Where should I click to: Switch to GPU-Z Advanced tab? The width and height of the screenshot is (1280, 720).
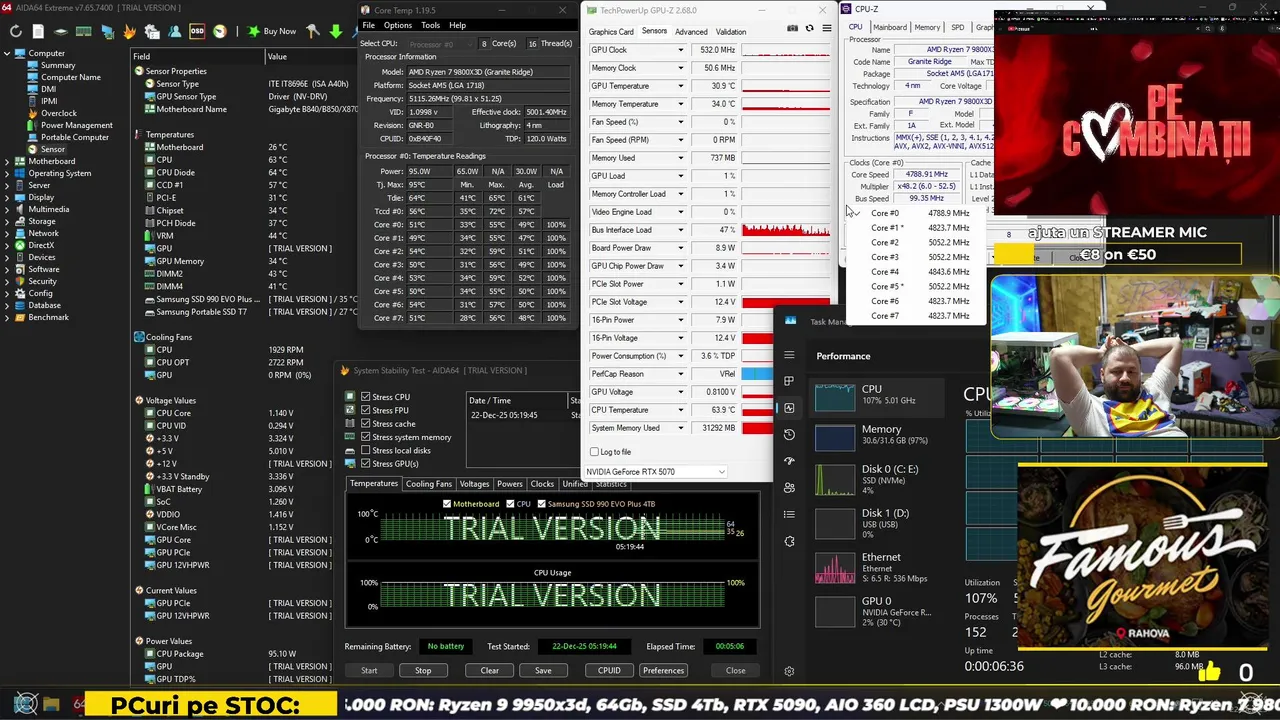tap(691, 31)
